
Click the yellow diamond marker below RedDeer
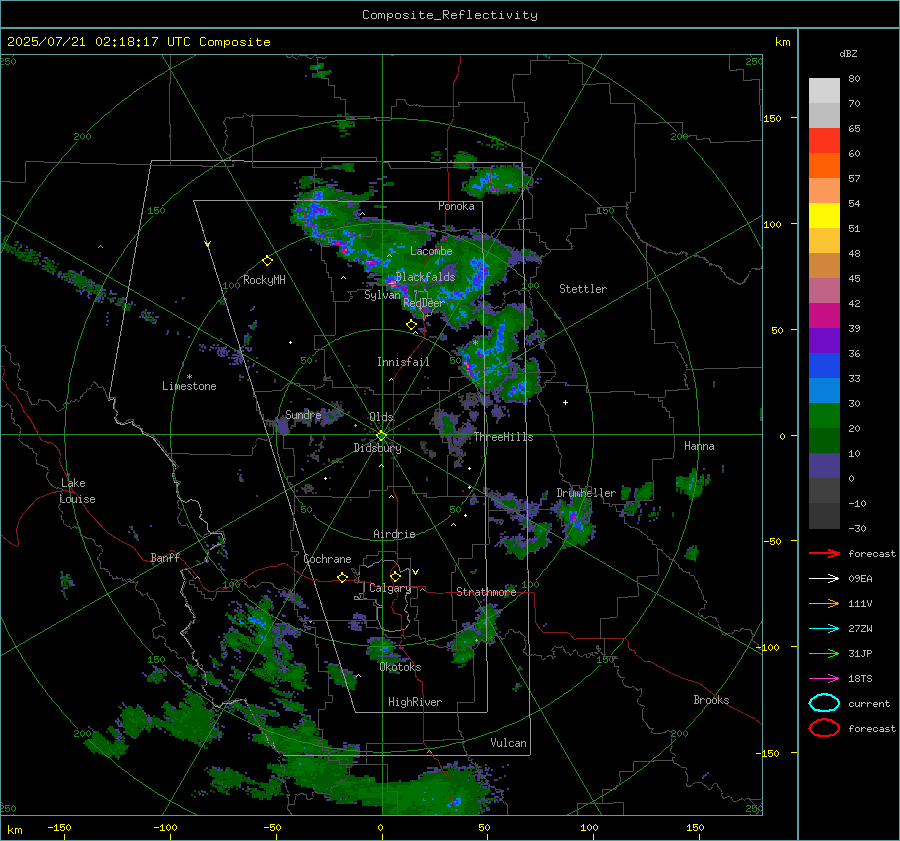tap(411, 325)
